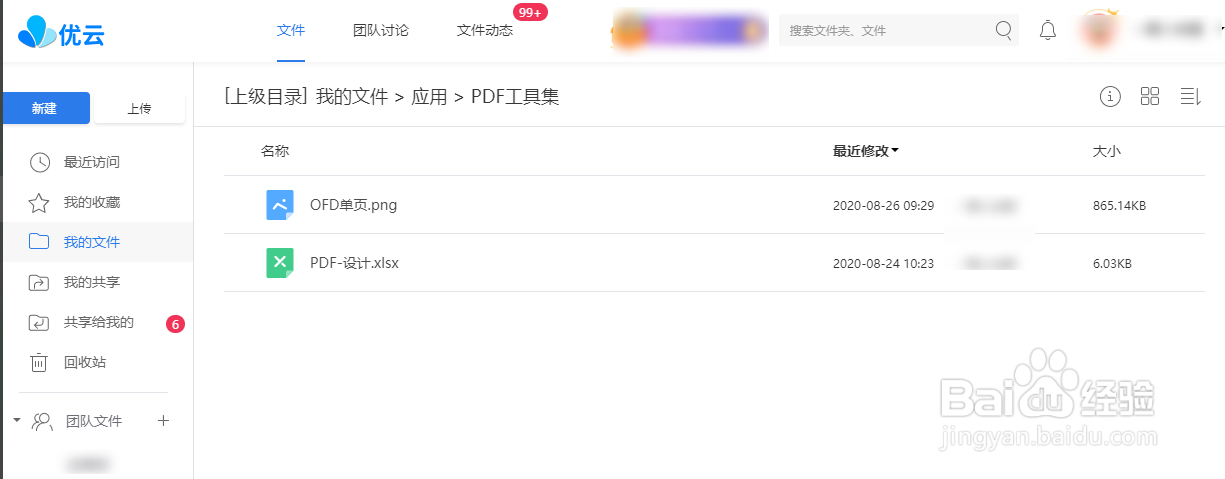Add a new team folder with the plus icon
Image resolution: width=1225 pixels, height=479 pixels.
coord(164,421)
